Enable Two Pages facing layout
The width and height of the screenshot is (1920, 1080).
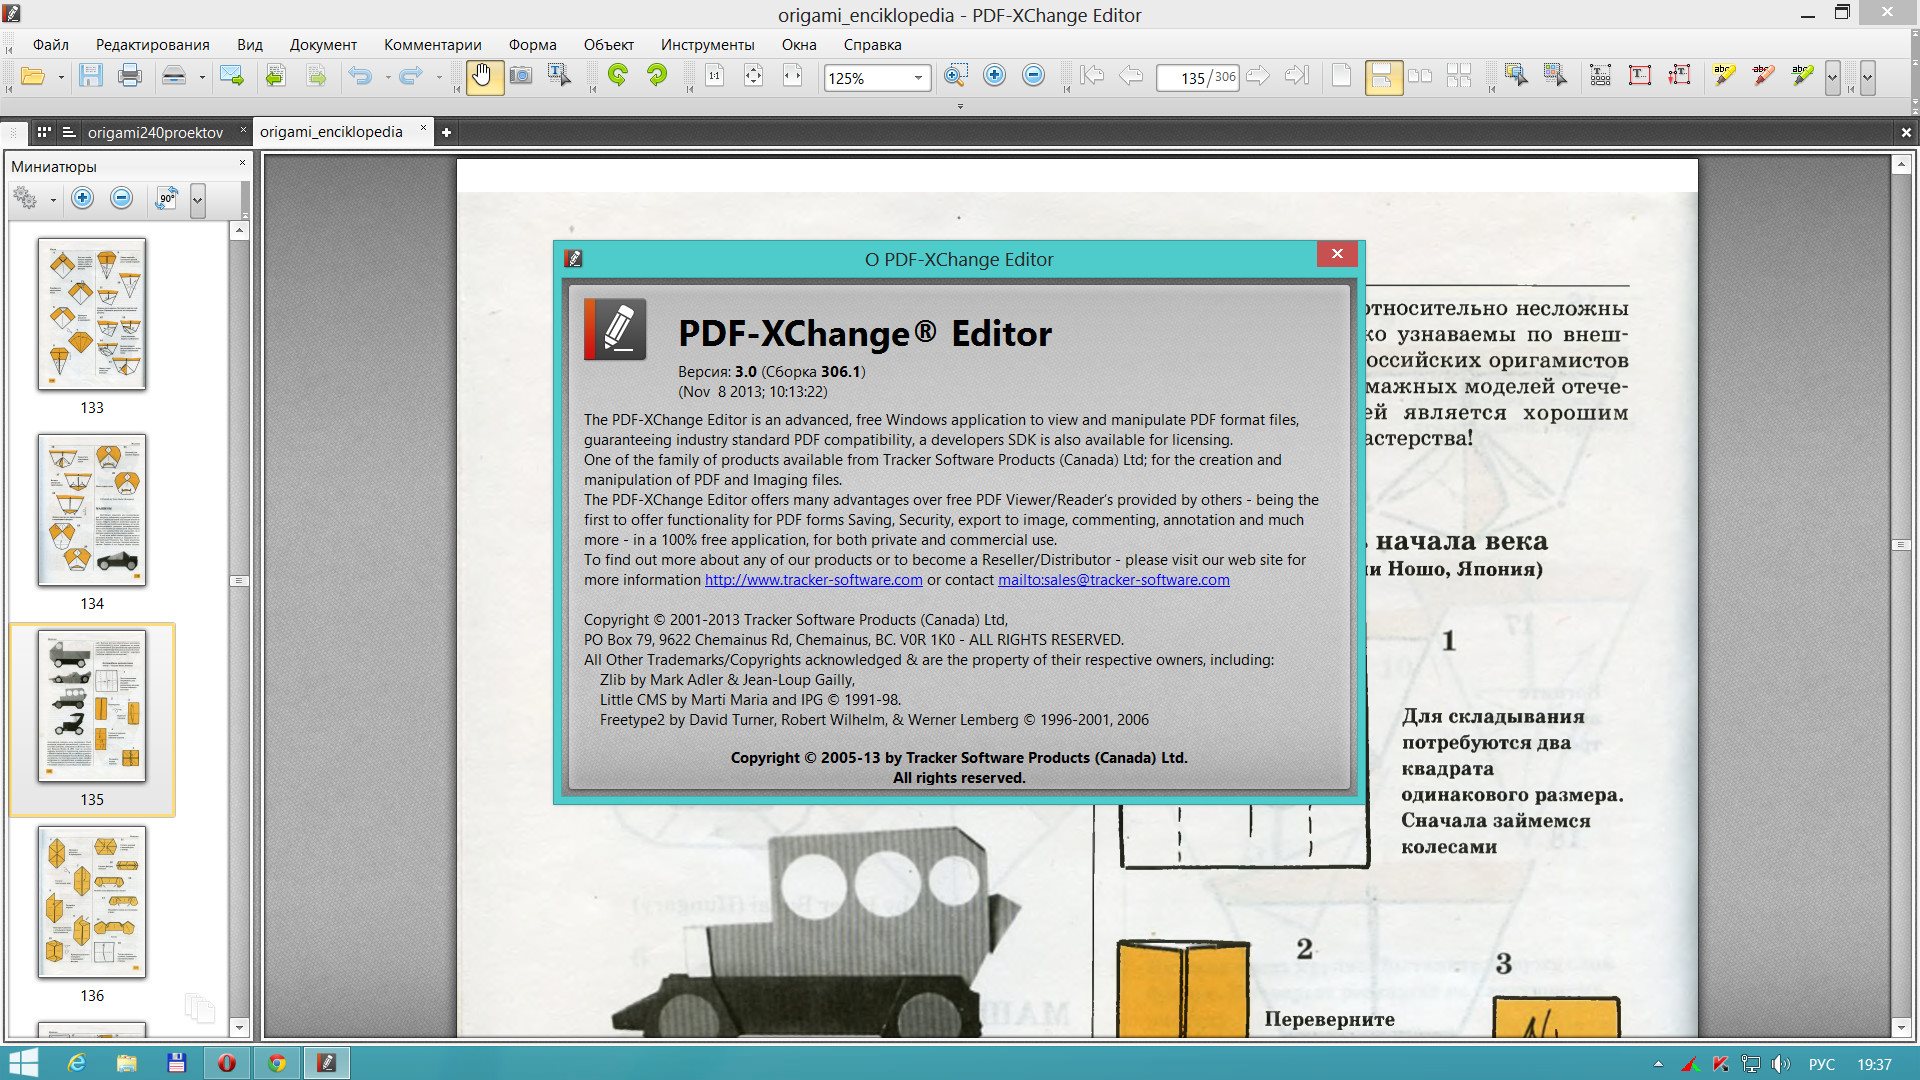pos(1420,77)
